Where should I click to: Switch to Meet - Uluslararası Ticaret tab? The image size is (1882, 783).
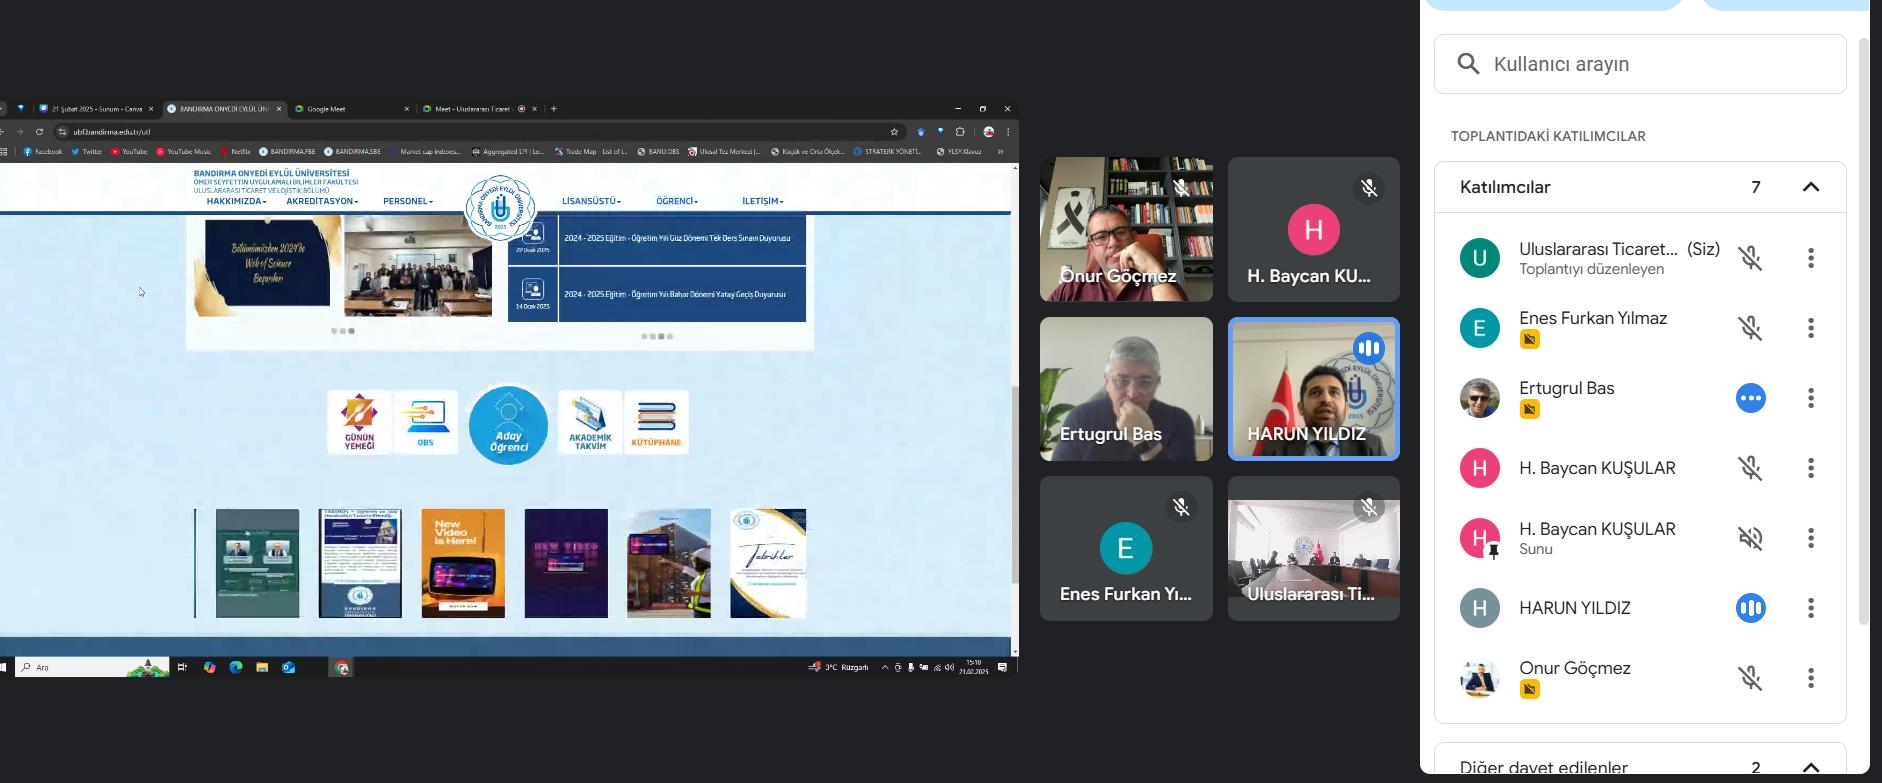479,108
